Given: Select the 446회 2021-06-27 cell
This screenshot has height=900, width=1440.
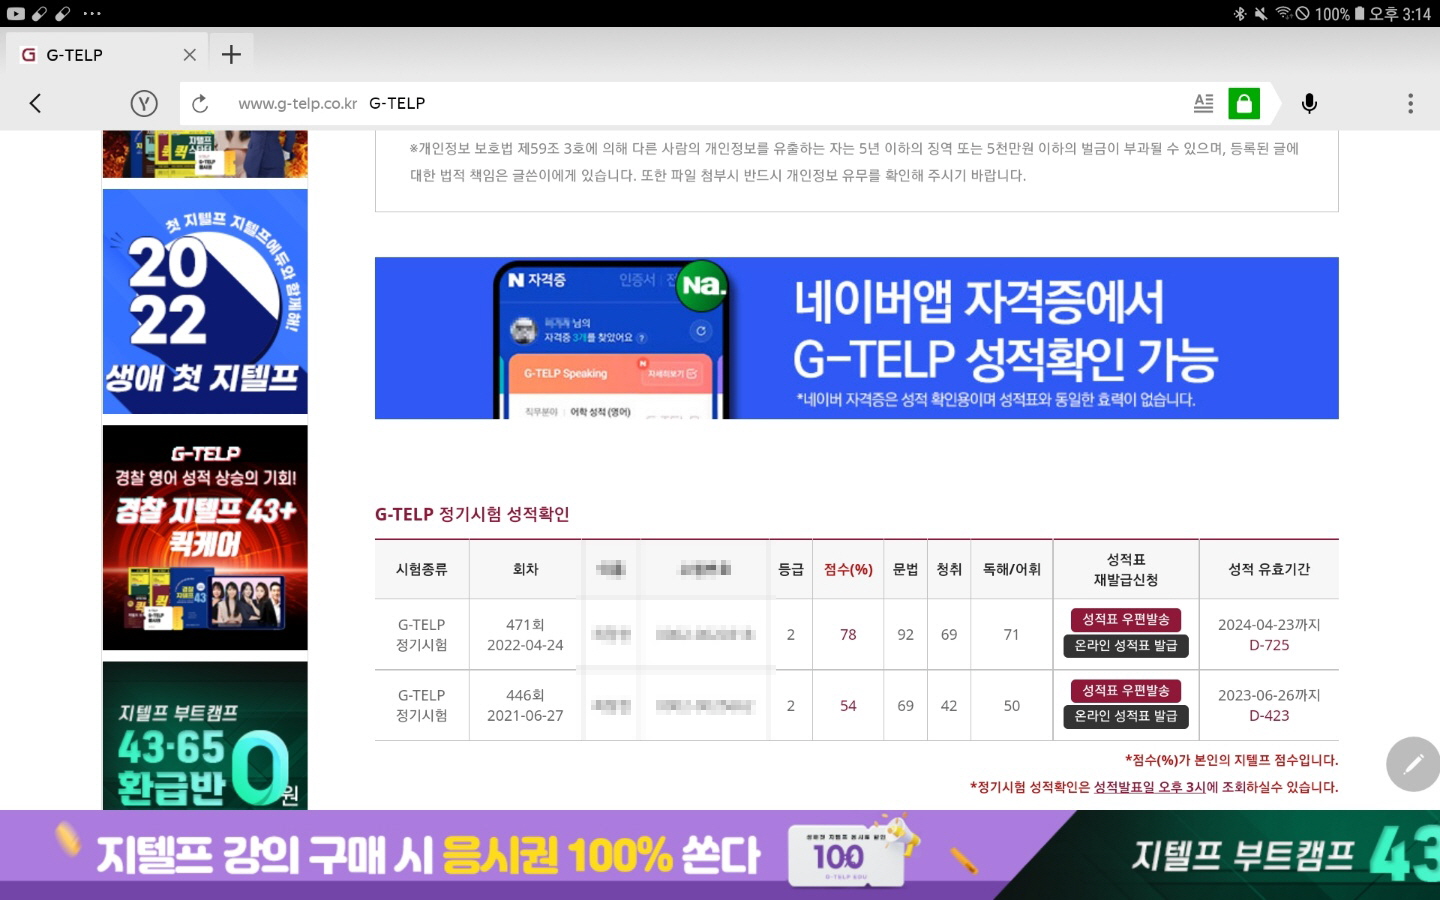Looking at the screenshot, I should (x=525, y=705).
